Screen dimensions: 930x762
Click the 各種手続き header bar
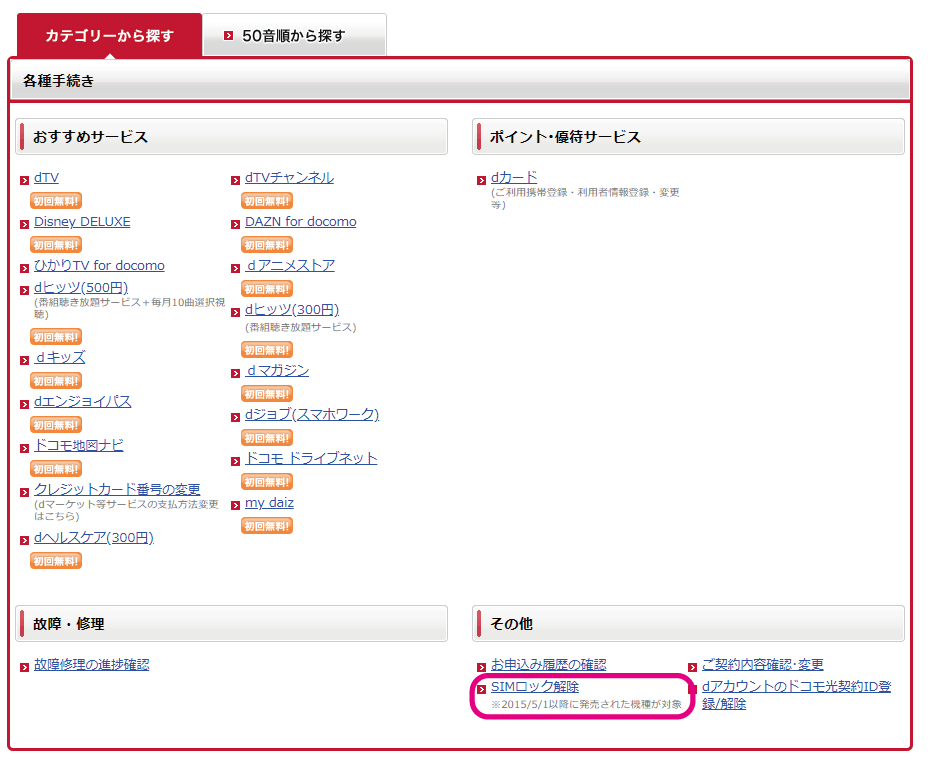point(460,81)
